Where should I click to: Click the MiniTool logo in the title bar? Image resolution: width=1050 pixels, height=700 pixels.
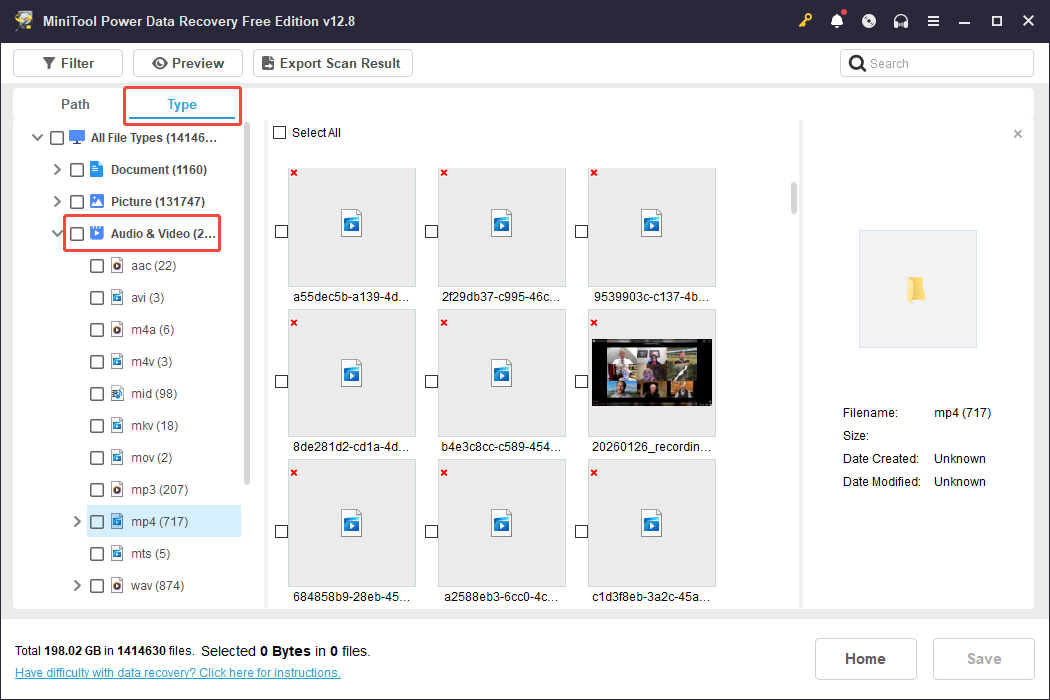(22, 20)
